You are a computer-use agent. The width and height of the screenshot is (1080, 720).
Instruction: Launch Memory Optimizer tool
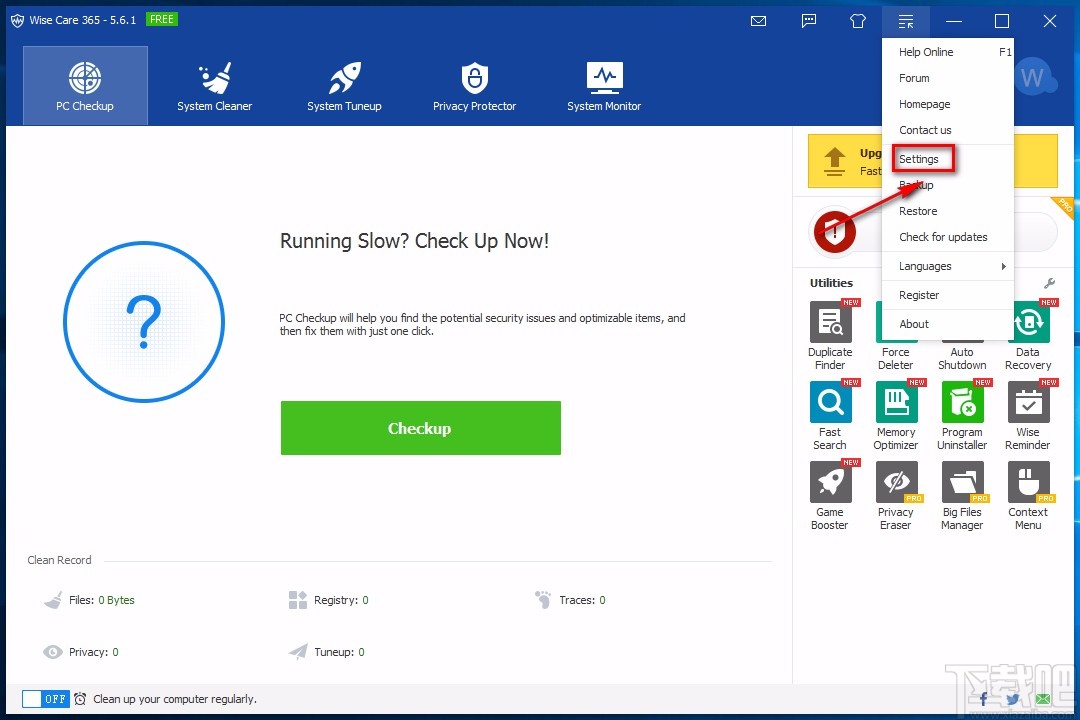896,403
